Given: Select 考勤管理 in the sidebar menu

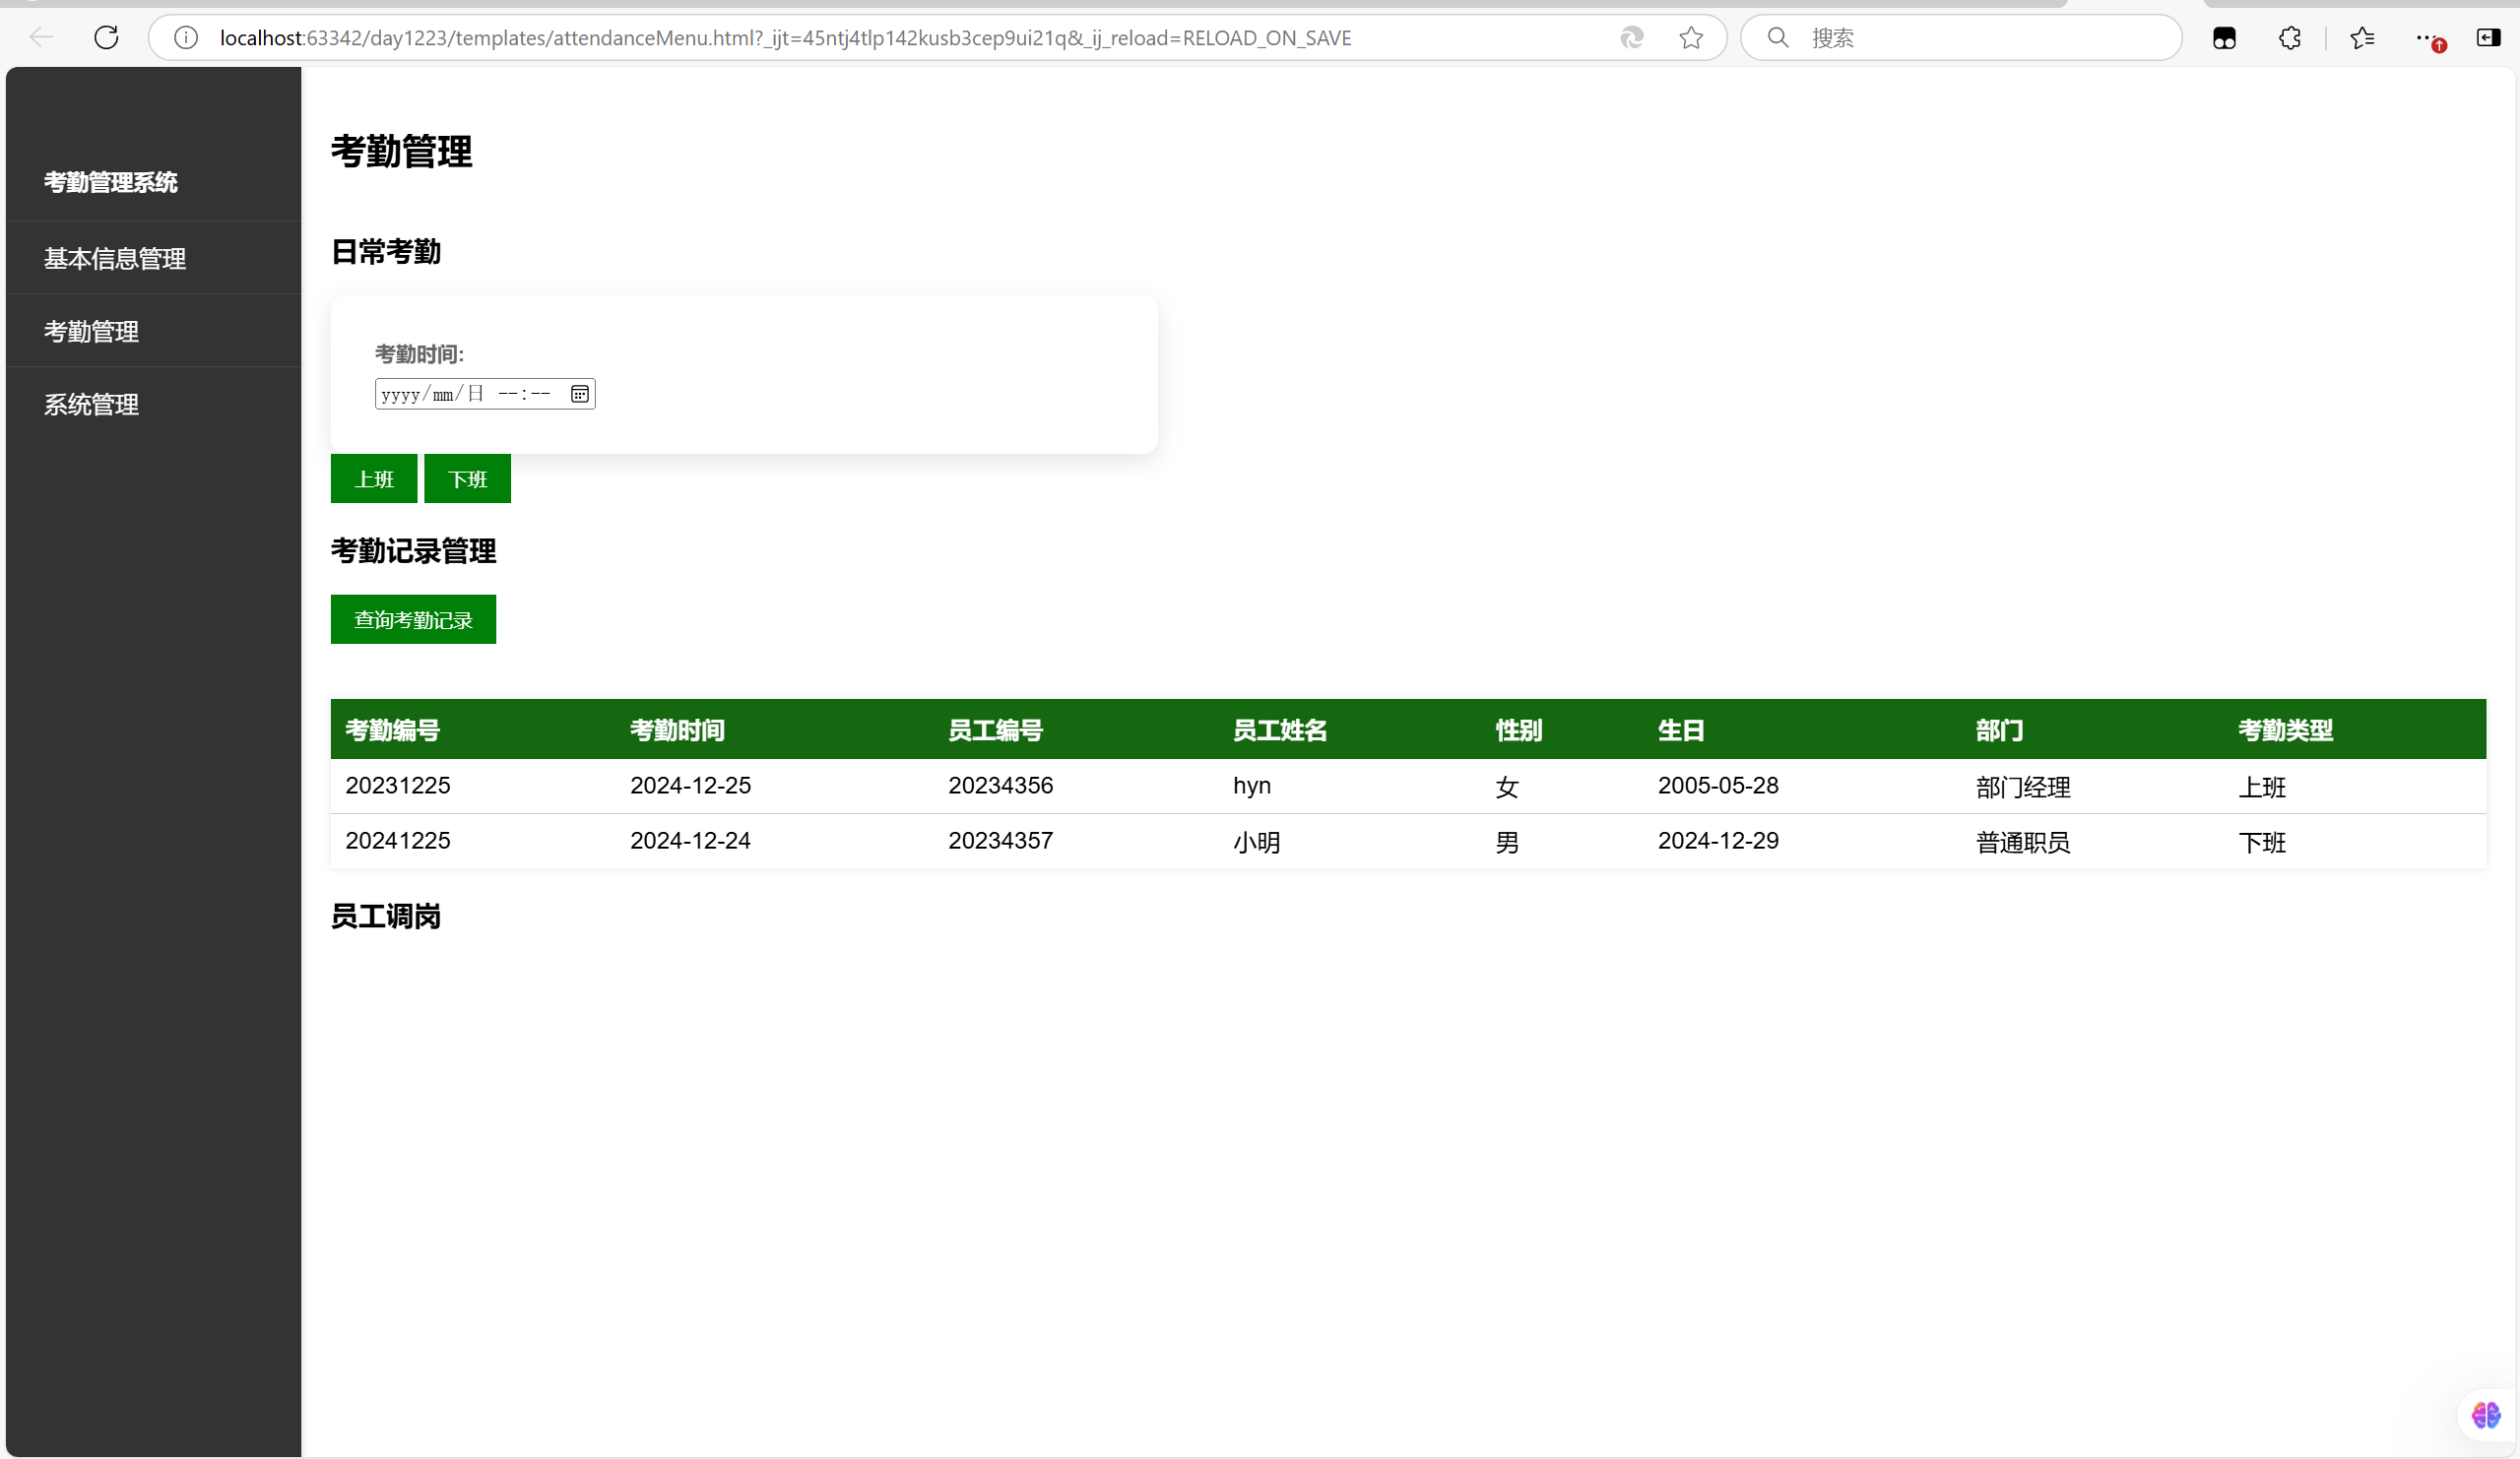Looking at the screenshot, I should (91, 332).
